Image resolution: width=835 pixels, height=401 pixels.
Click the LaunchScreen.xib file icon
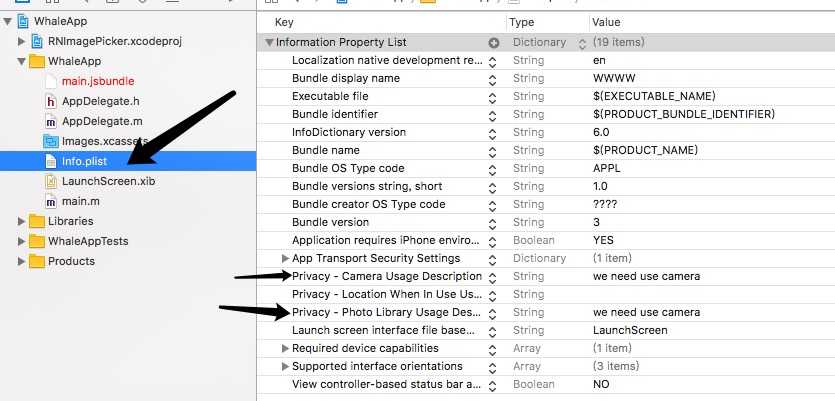52,181
